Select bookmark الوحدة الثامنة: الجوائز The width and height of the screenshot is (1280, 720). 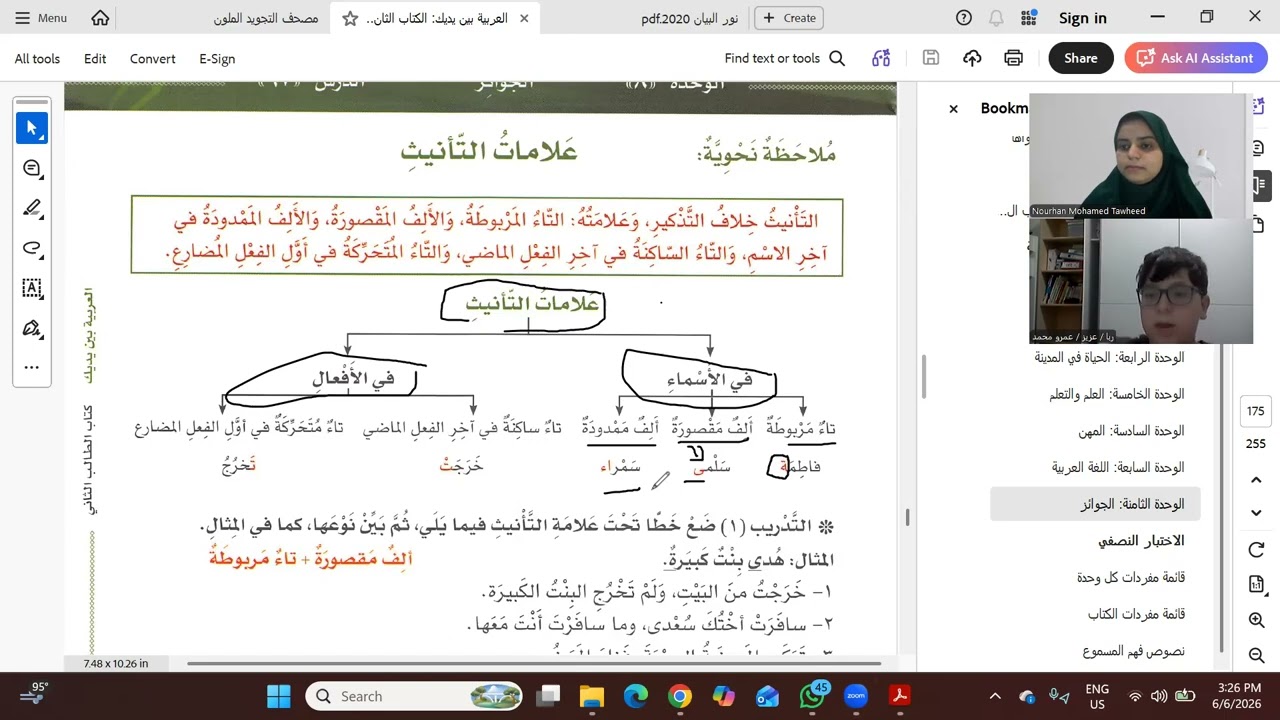pos(1095,504)
